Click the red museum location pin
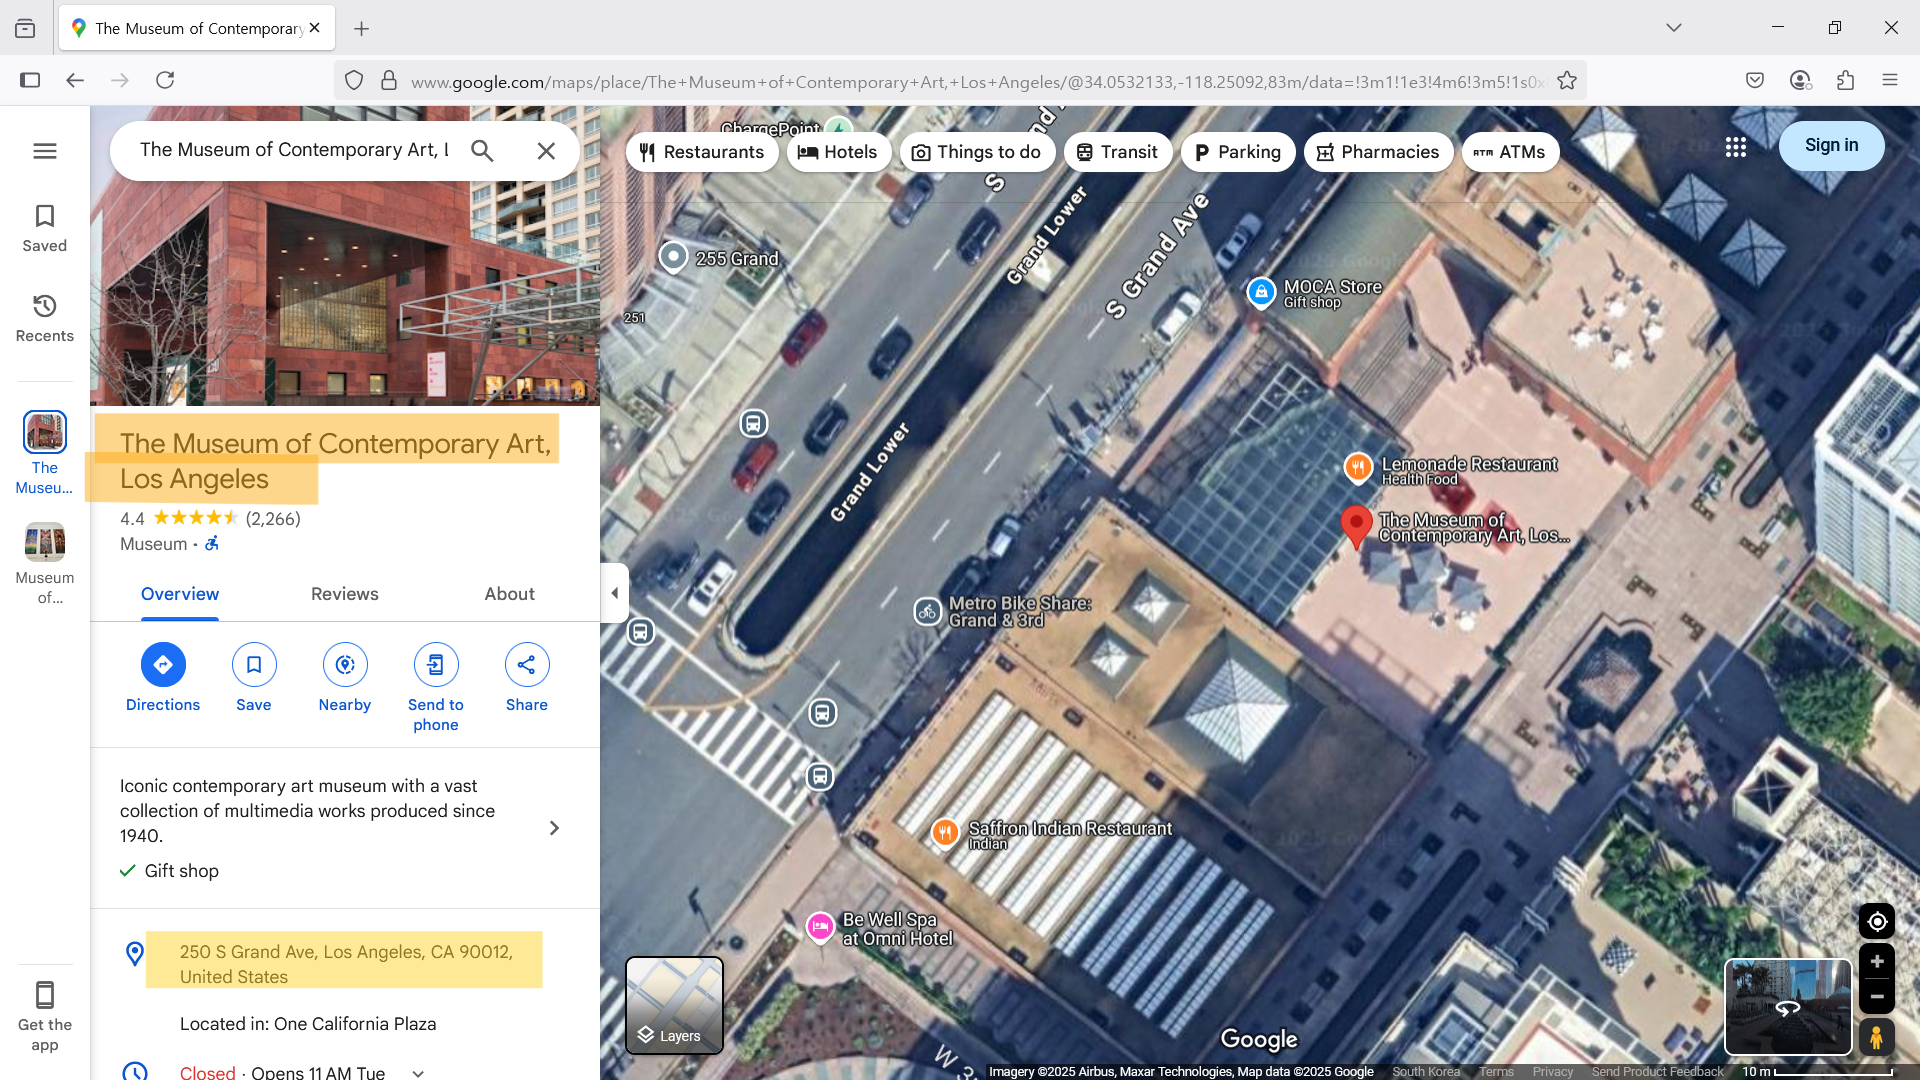The image size is (1920, 1080). coord(1355,526)
